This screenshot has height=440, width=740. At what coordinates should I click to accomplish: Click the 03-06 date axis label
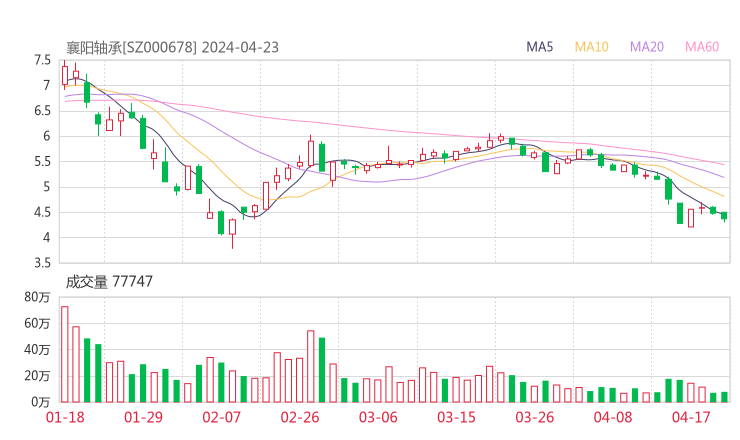pos(378,417)
